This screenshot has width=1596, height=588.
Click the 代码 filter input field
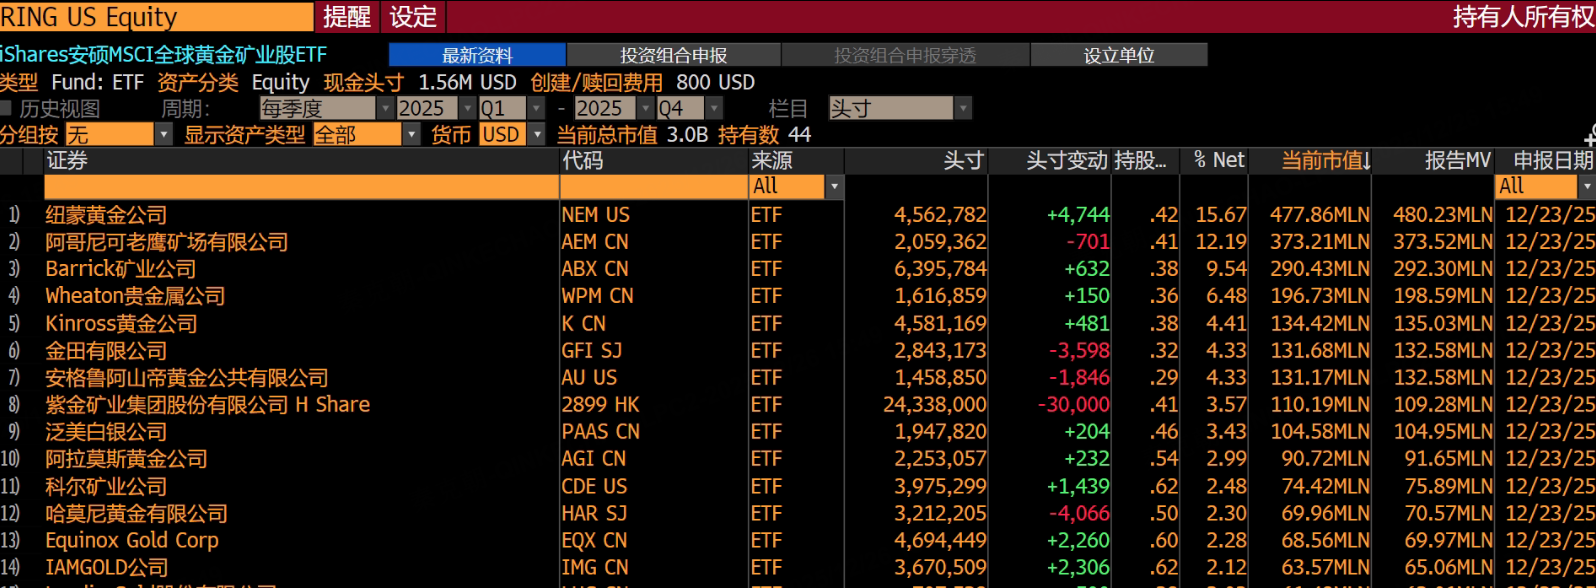point(654,186)
